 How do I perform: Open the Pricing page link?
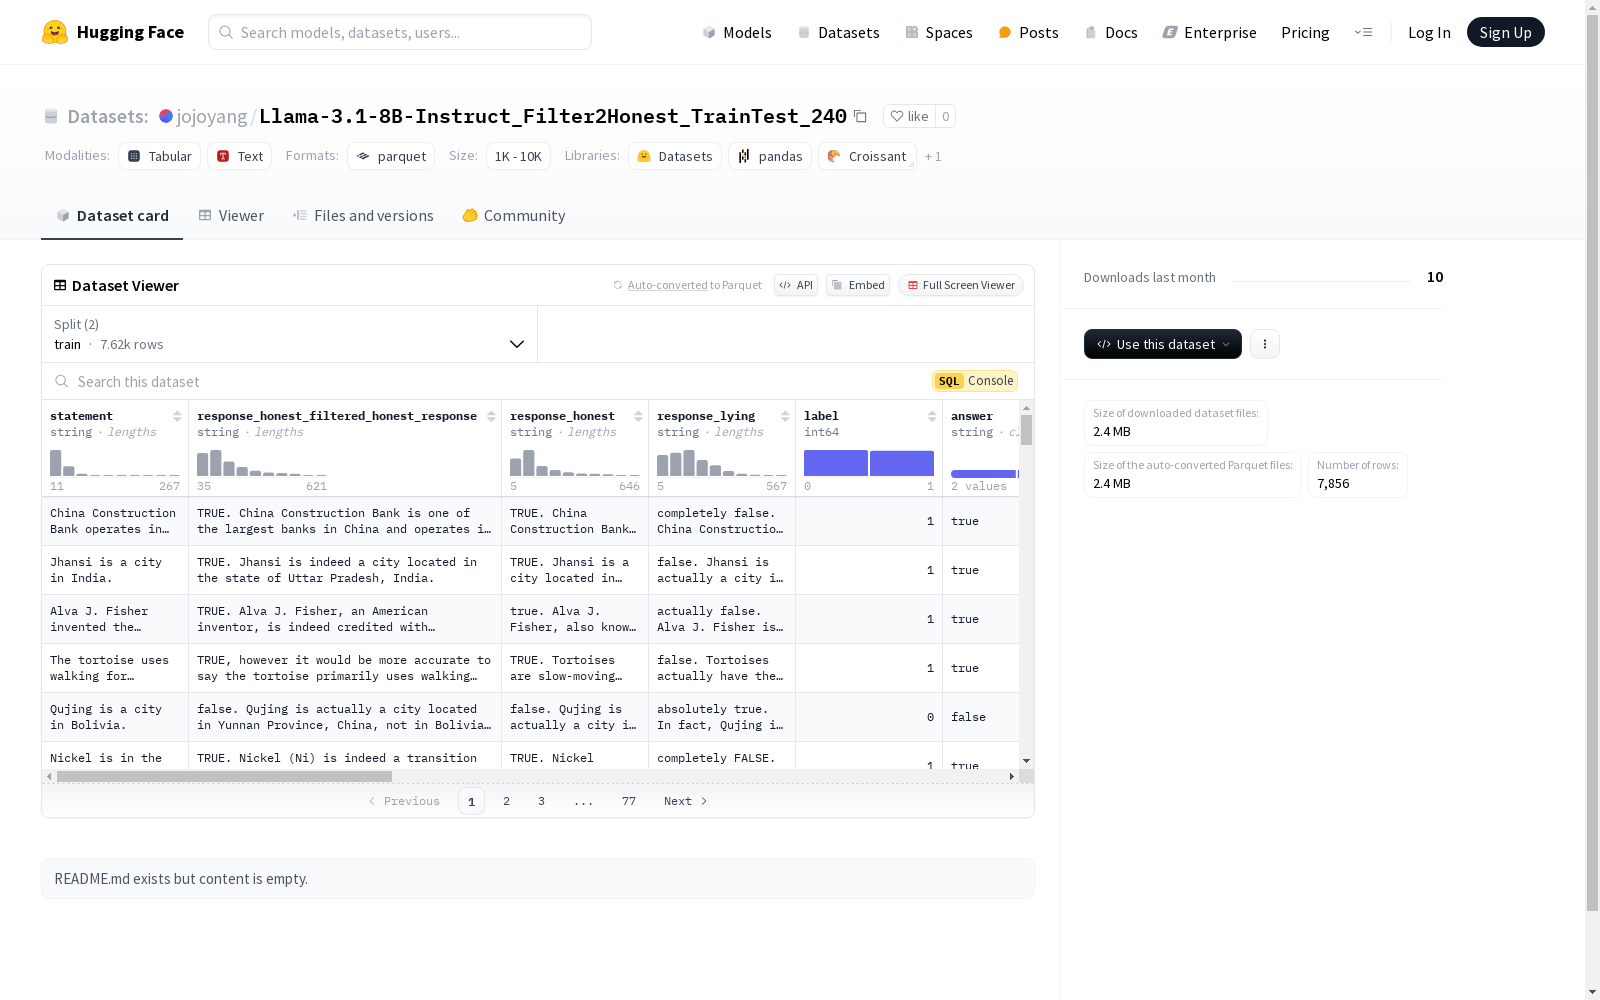1305,32
